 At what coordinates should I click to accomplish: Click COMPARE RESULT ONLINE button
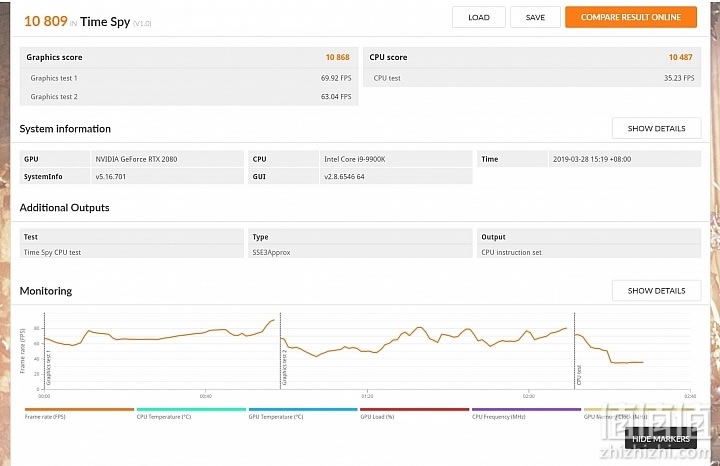[x=630, y=17]
